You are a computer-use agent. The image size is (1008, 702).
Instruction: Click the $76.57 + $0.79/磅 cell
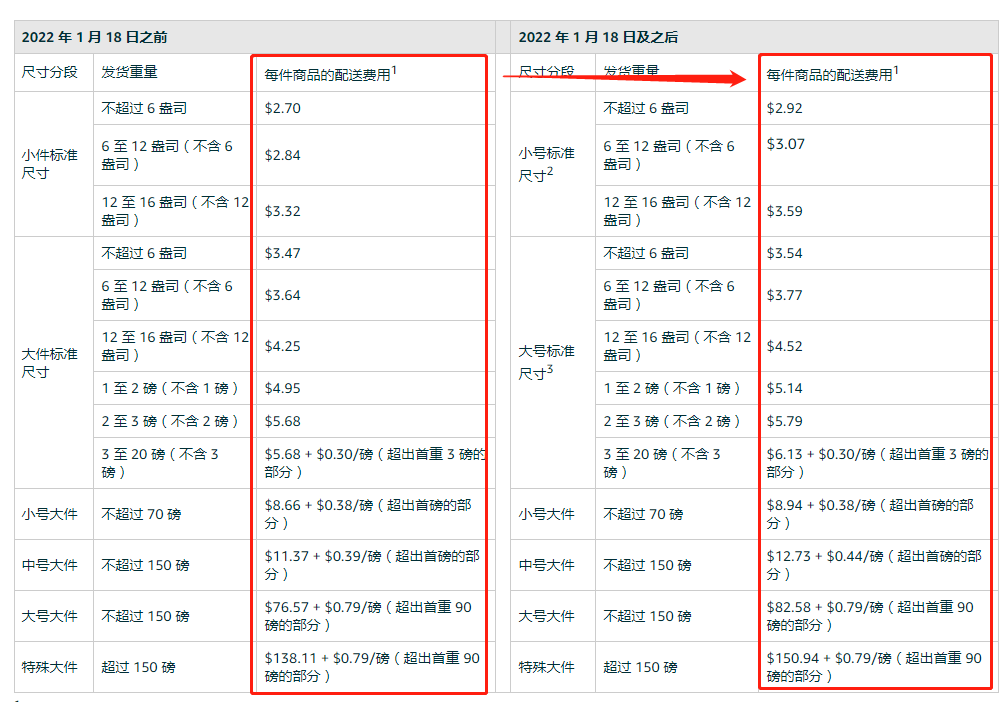click(x=372, y=616)
